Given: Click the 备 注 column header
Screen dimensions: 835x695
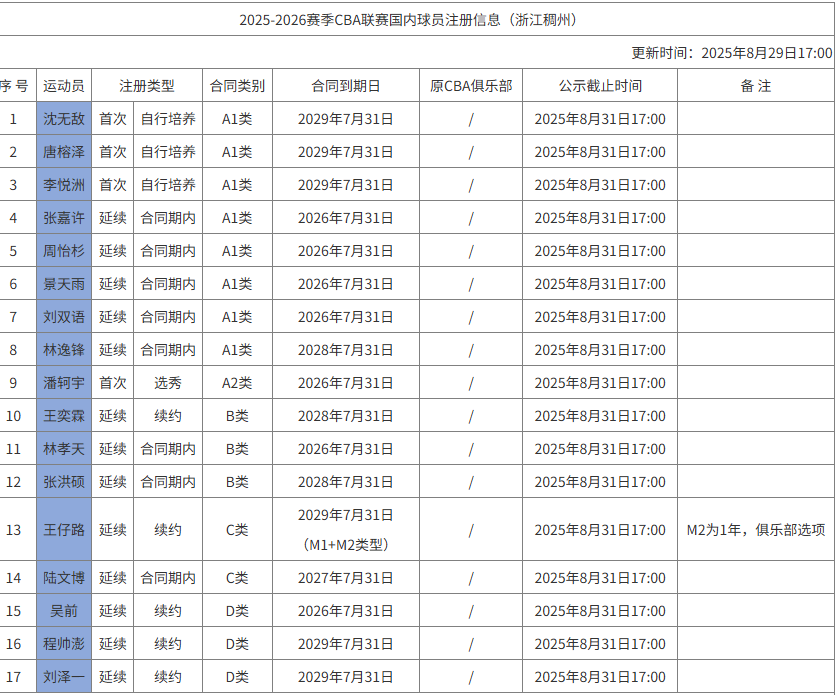Looking at the screenshot, I should (x=756, y=86).
